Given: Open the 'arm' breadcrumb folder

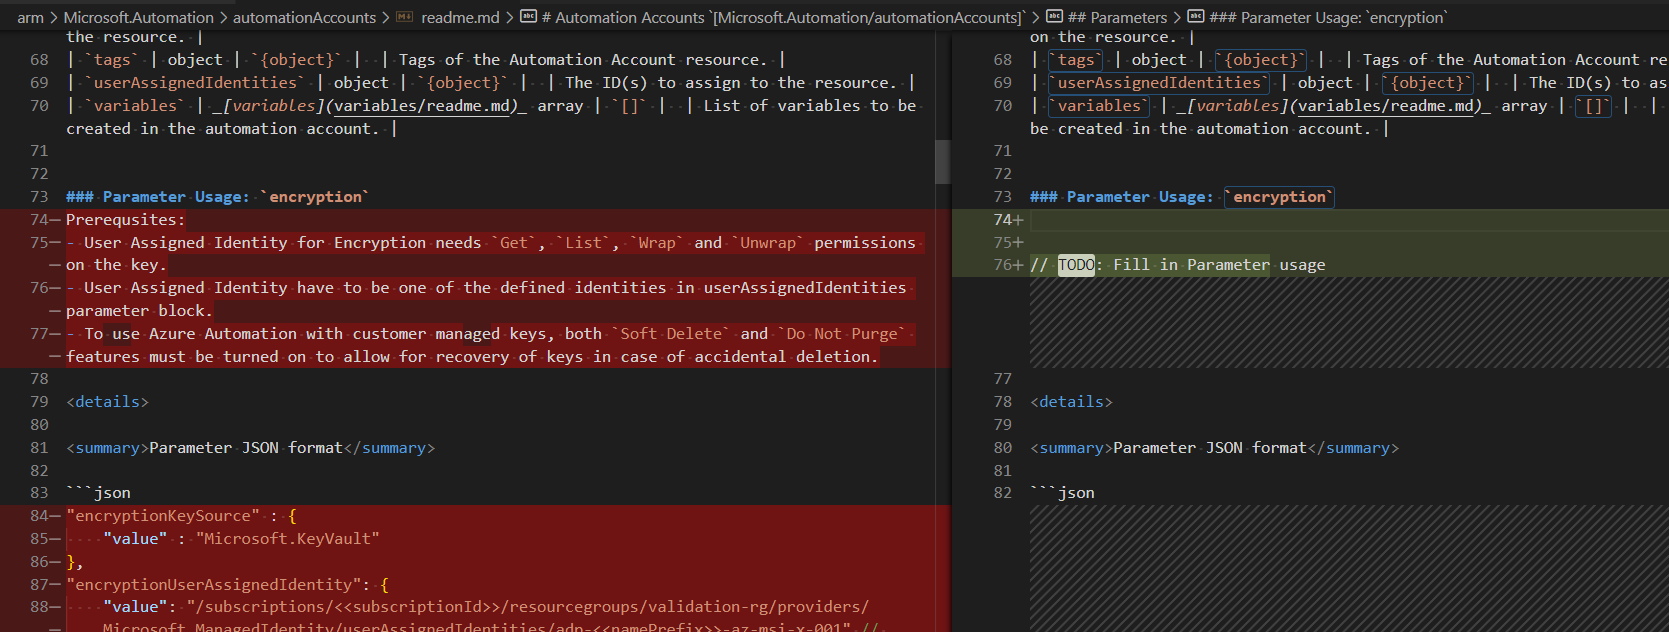Looking at the screenshot, I should click(x=31, y=17).
